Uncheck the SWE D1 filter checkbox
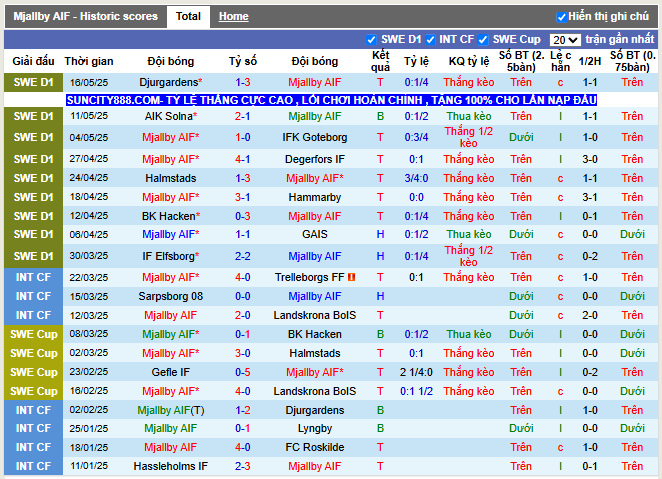Screen dimensions: 662x479 tap(371, 40)
